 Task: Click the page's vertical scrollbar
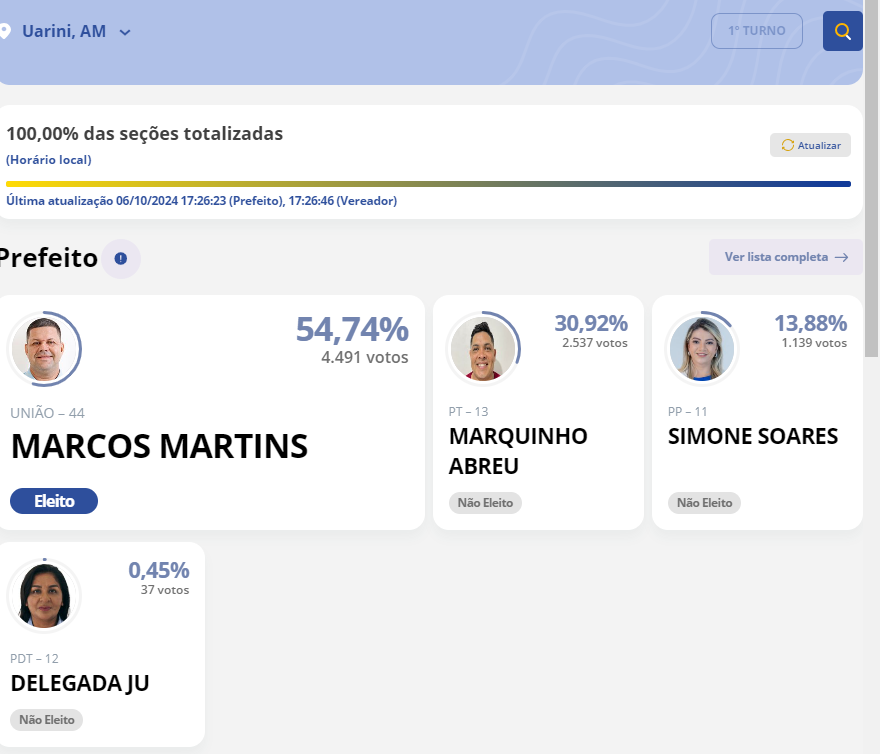tap(871, 200)
